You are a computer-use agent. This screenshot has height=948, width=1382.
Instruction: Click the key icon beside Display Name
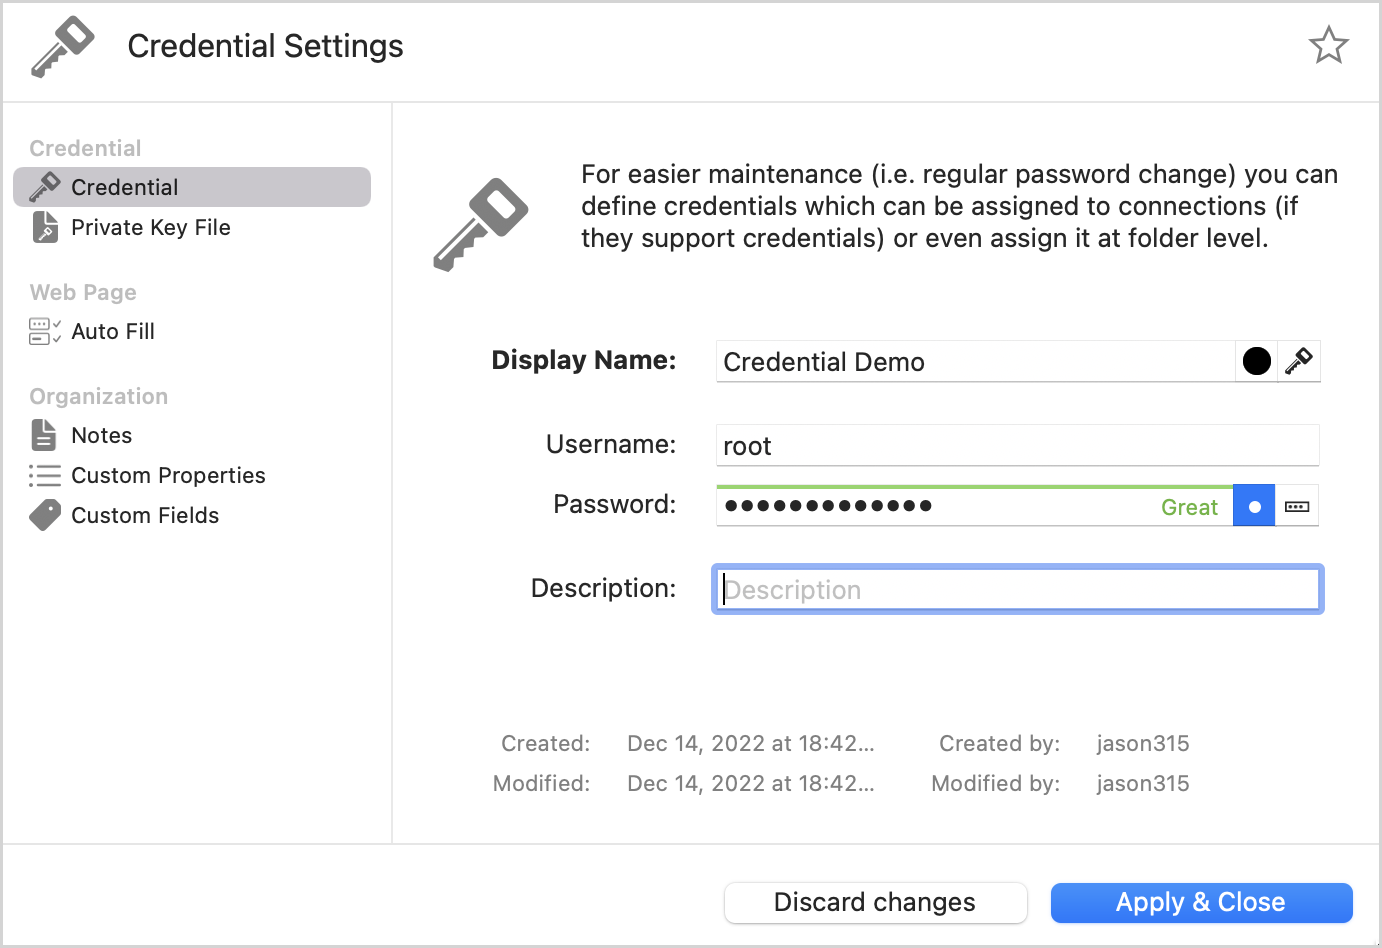coord(1298,361)
